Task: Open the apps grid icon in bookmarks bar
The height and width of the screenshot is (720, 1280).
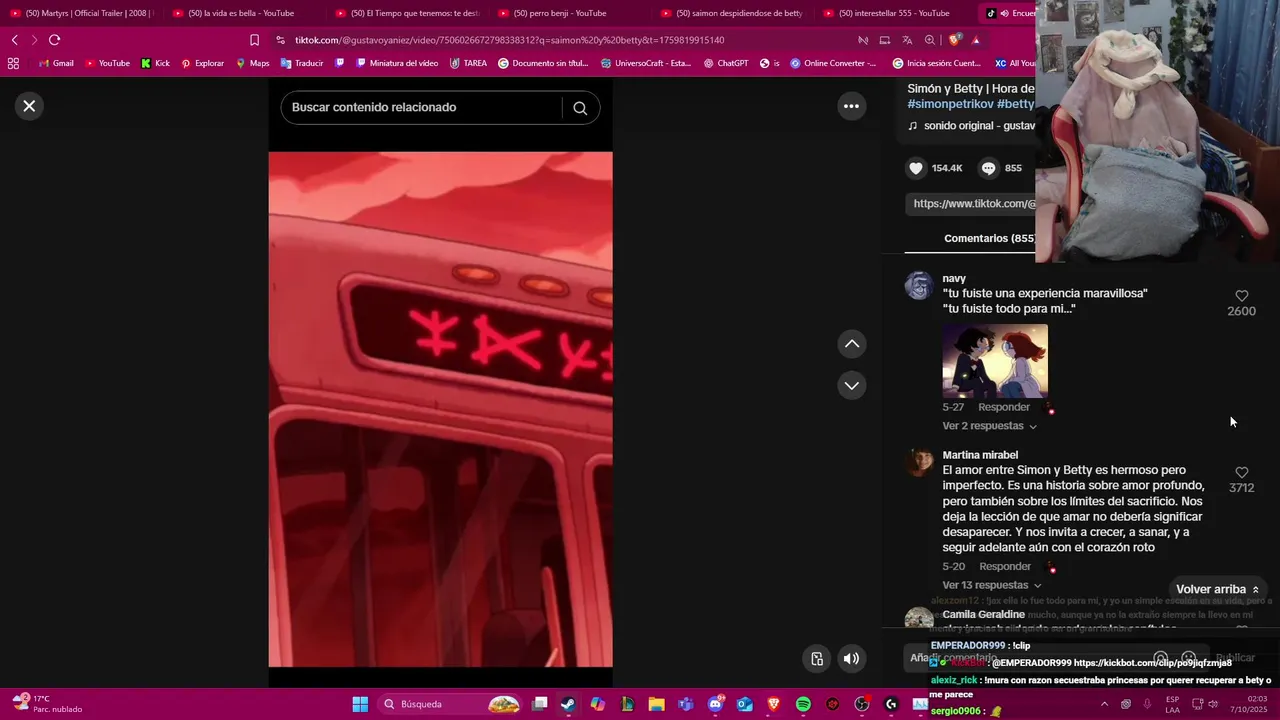Action: point(13,63)
